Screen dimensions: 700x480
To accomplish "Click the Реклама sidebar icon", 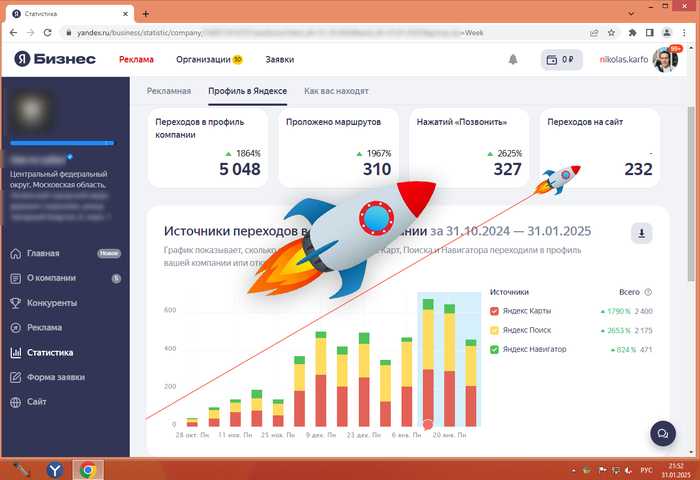I will pos(16,328).
